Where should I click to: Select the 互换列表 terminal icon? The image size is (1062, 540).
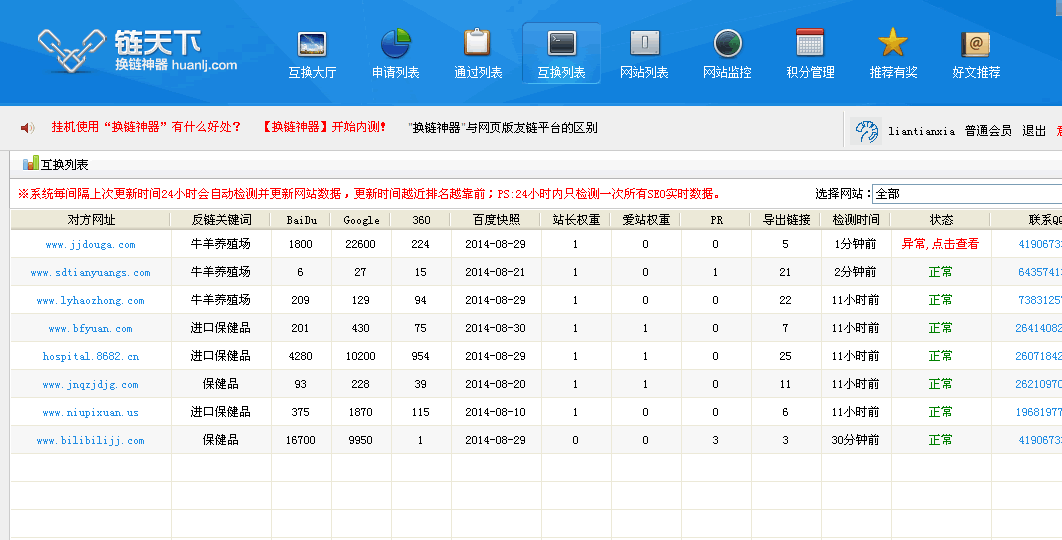(x=561, y=43)
